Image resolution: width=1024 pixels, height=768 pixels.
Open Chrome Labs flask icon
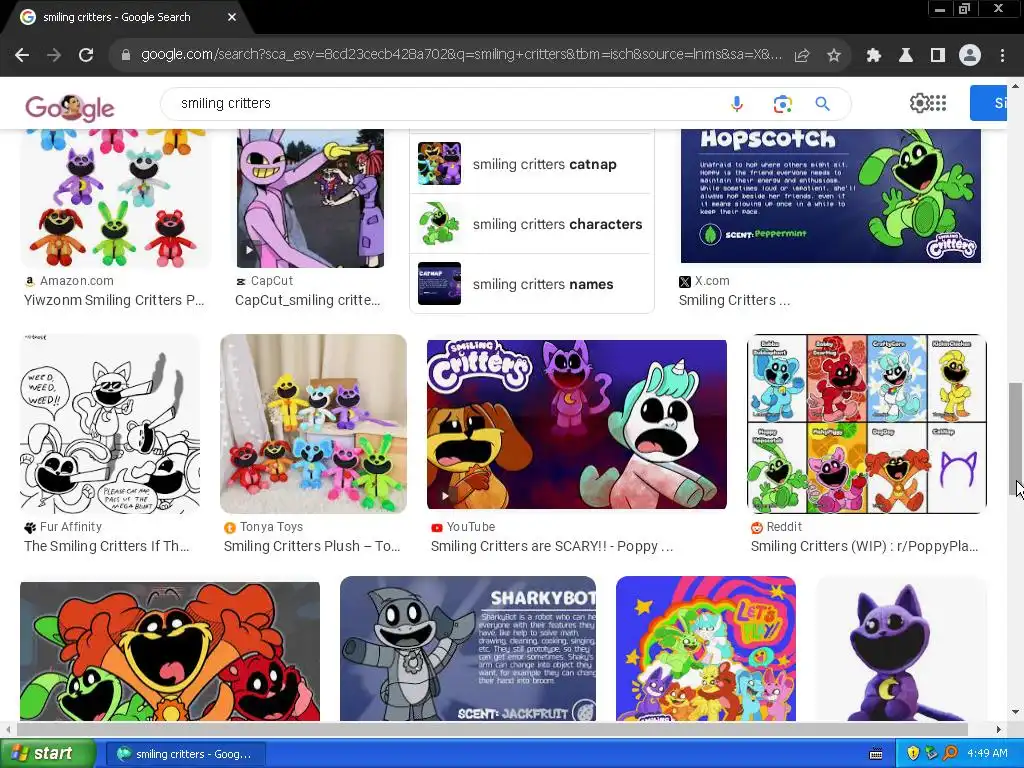906,56
